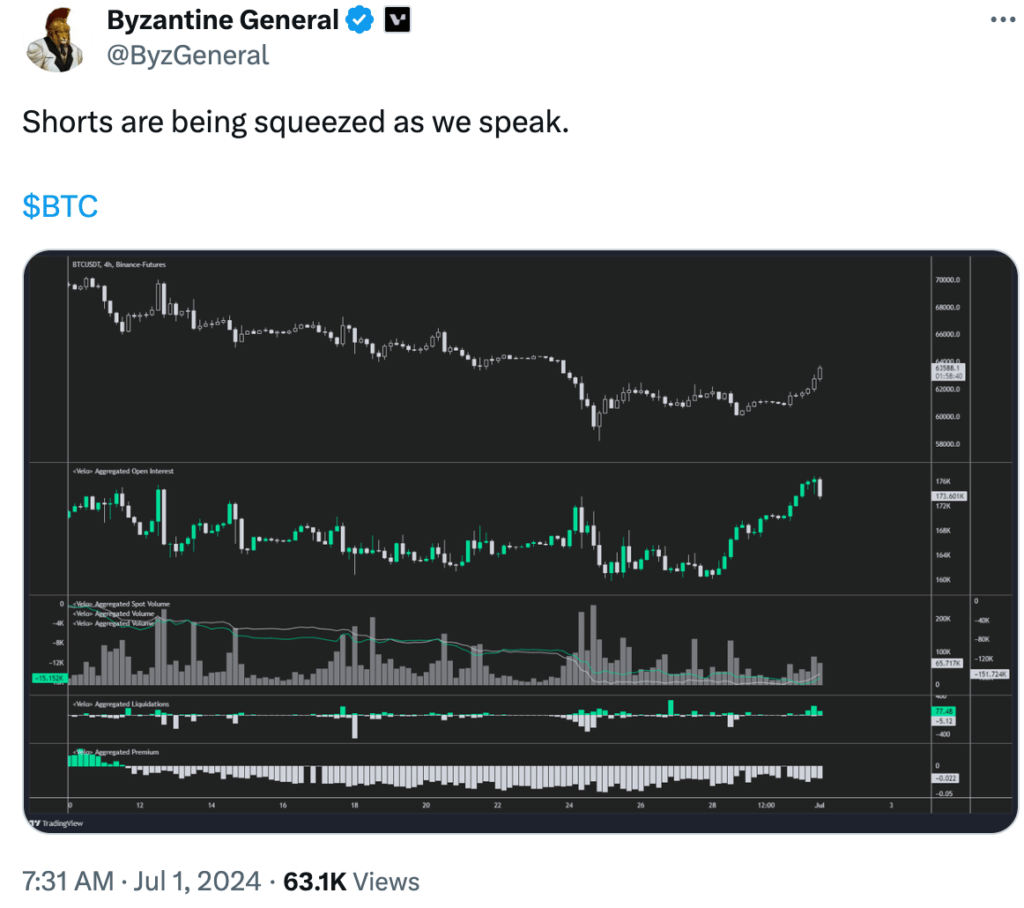1024x908 pixels.
Task: Click the 77.48 green liquidations tag
Action: pos(943,711)
